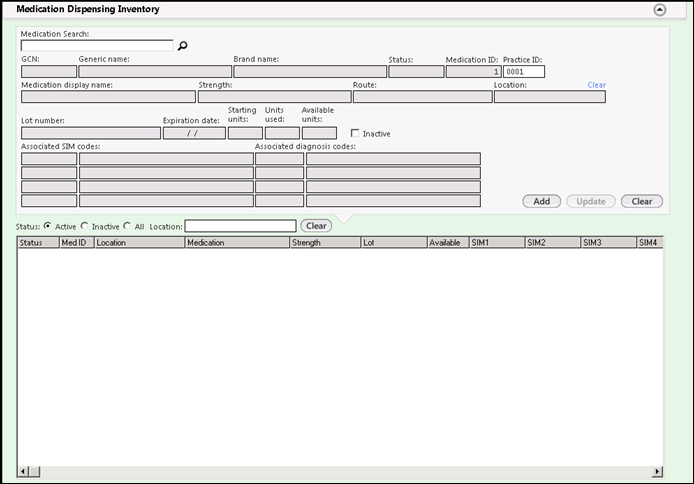694x484 pixels.
Task: Click the Lot number field
Action: pos(91,133)
